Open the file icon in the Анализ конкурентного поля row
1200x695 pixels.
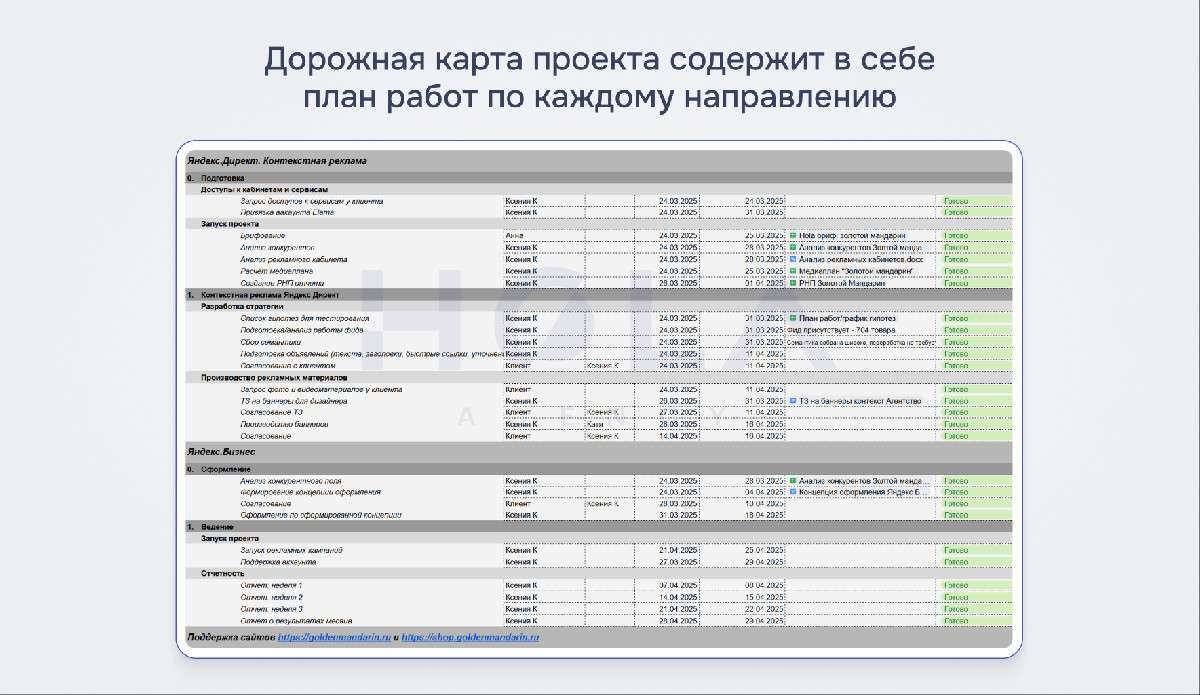click(x=793, y=481)
